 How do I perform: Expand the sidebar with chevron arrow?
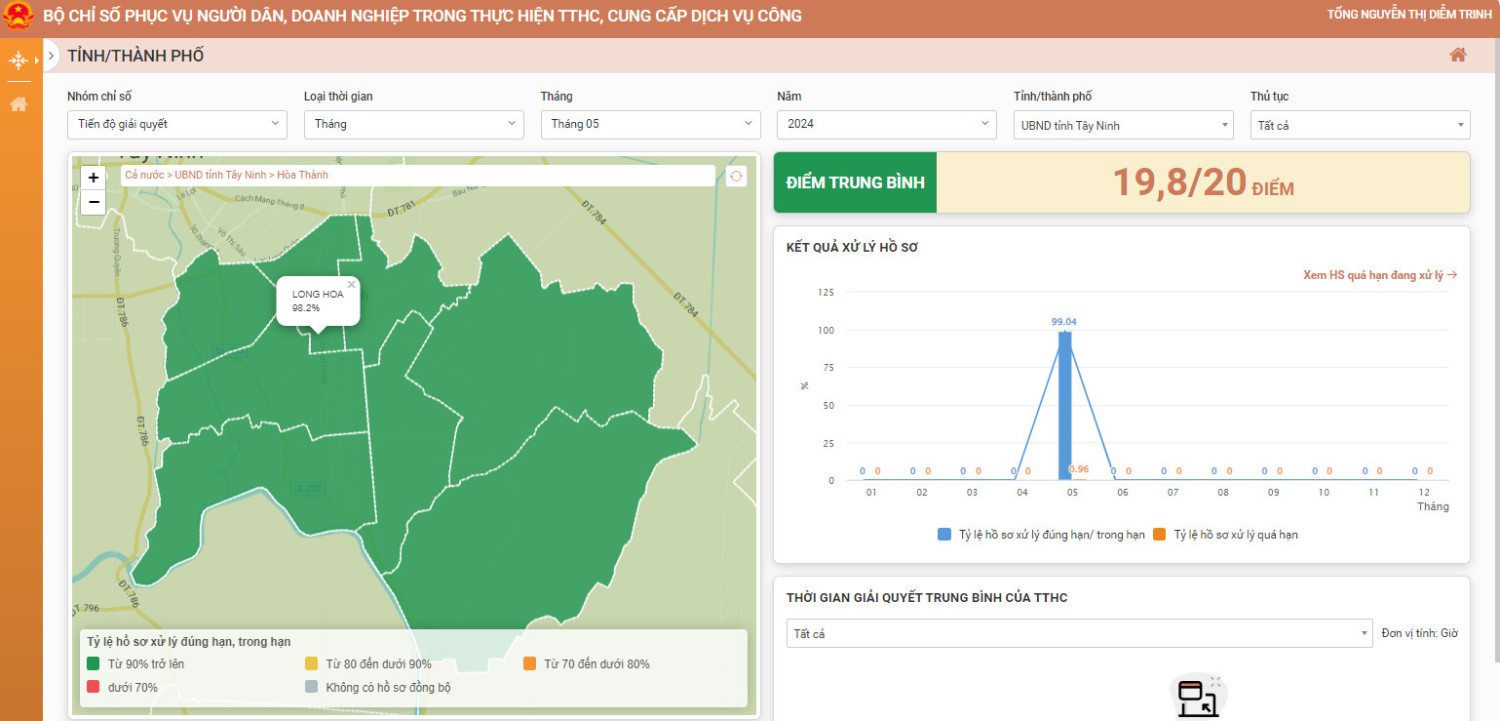51,56
